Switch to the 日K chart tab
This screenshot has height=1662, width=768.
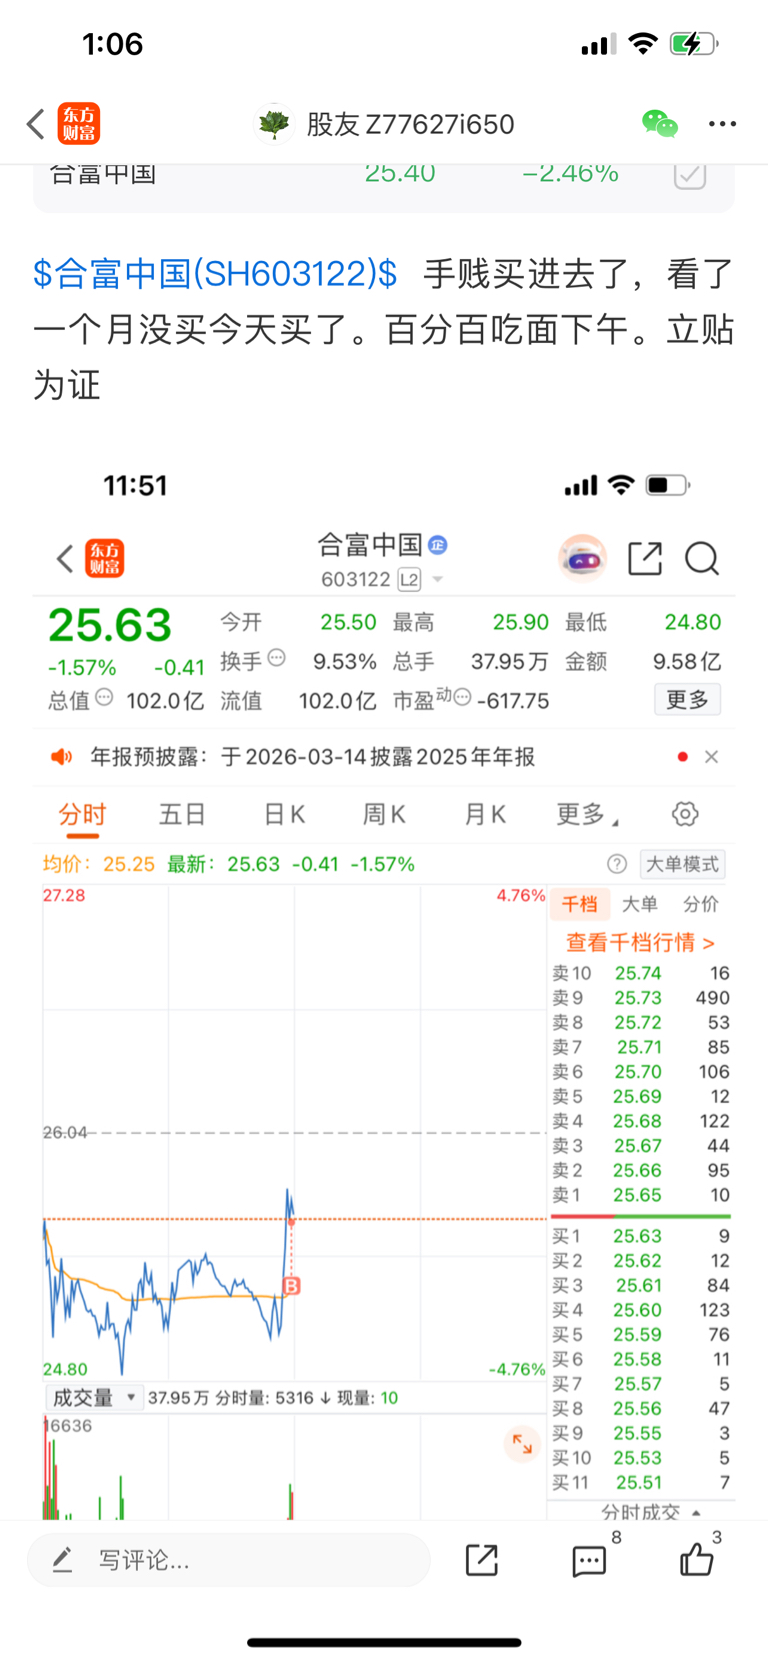coord(284,815)
